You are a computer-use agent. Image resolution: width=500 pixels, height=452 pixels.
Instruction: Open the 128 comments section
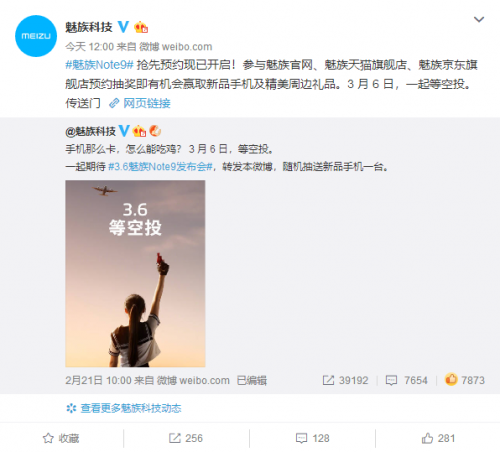312,438
